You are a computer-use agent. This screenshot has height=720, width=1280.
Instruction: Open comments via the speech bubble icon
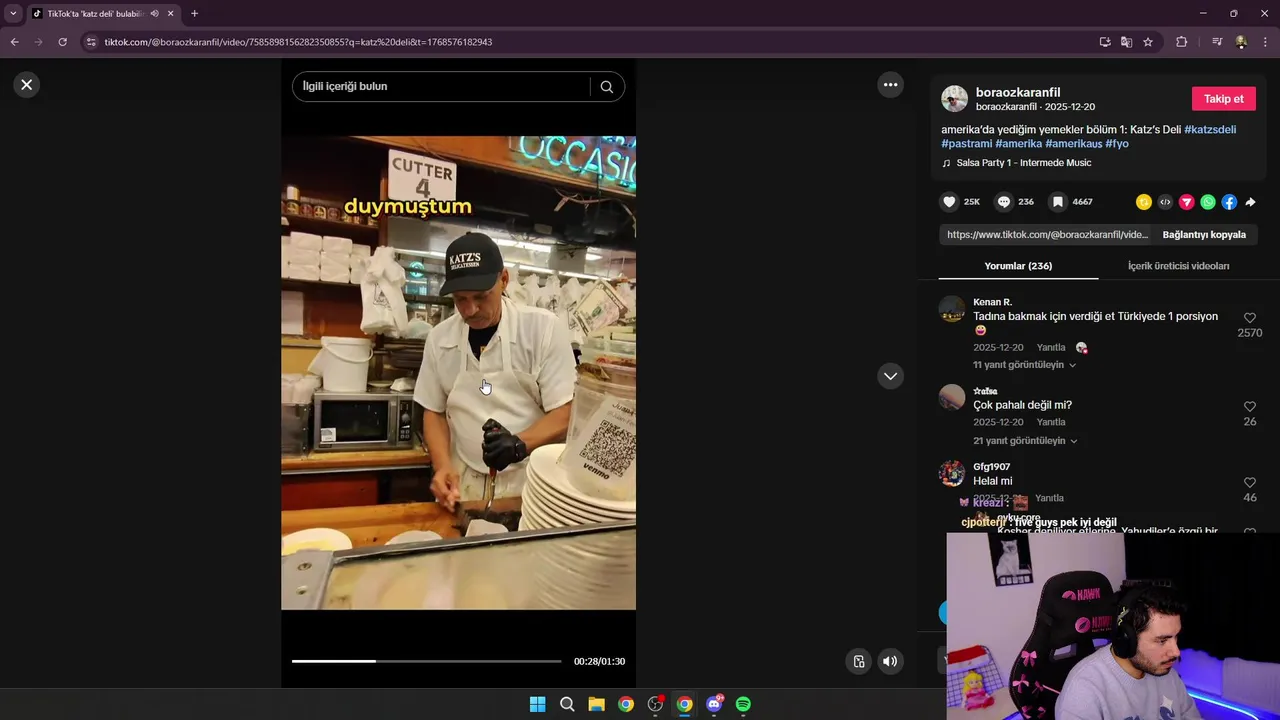pos(1004,202)
